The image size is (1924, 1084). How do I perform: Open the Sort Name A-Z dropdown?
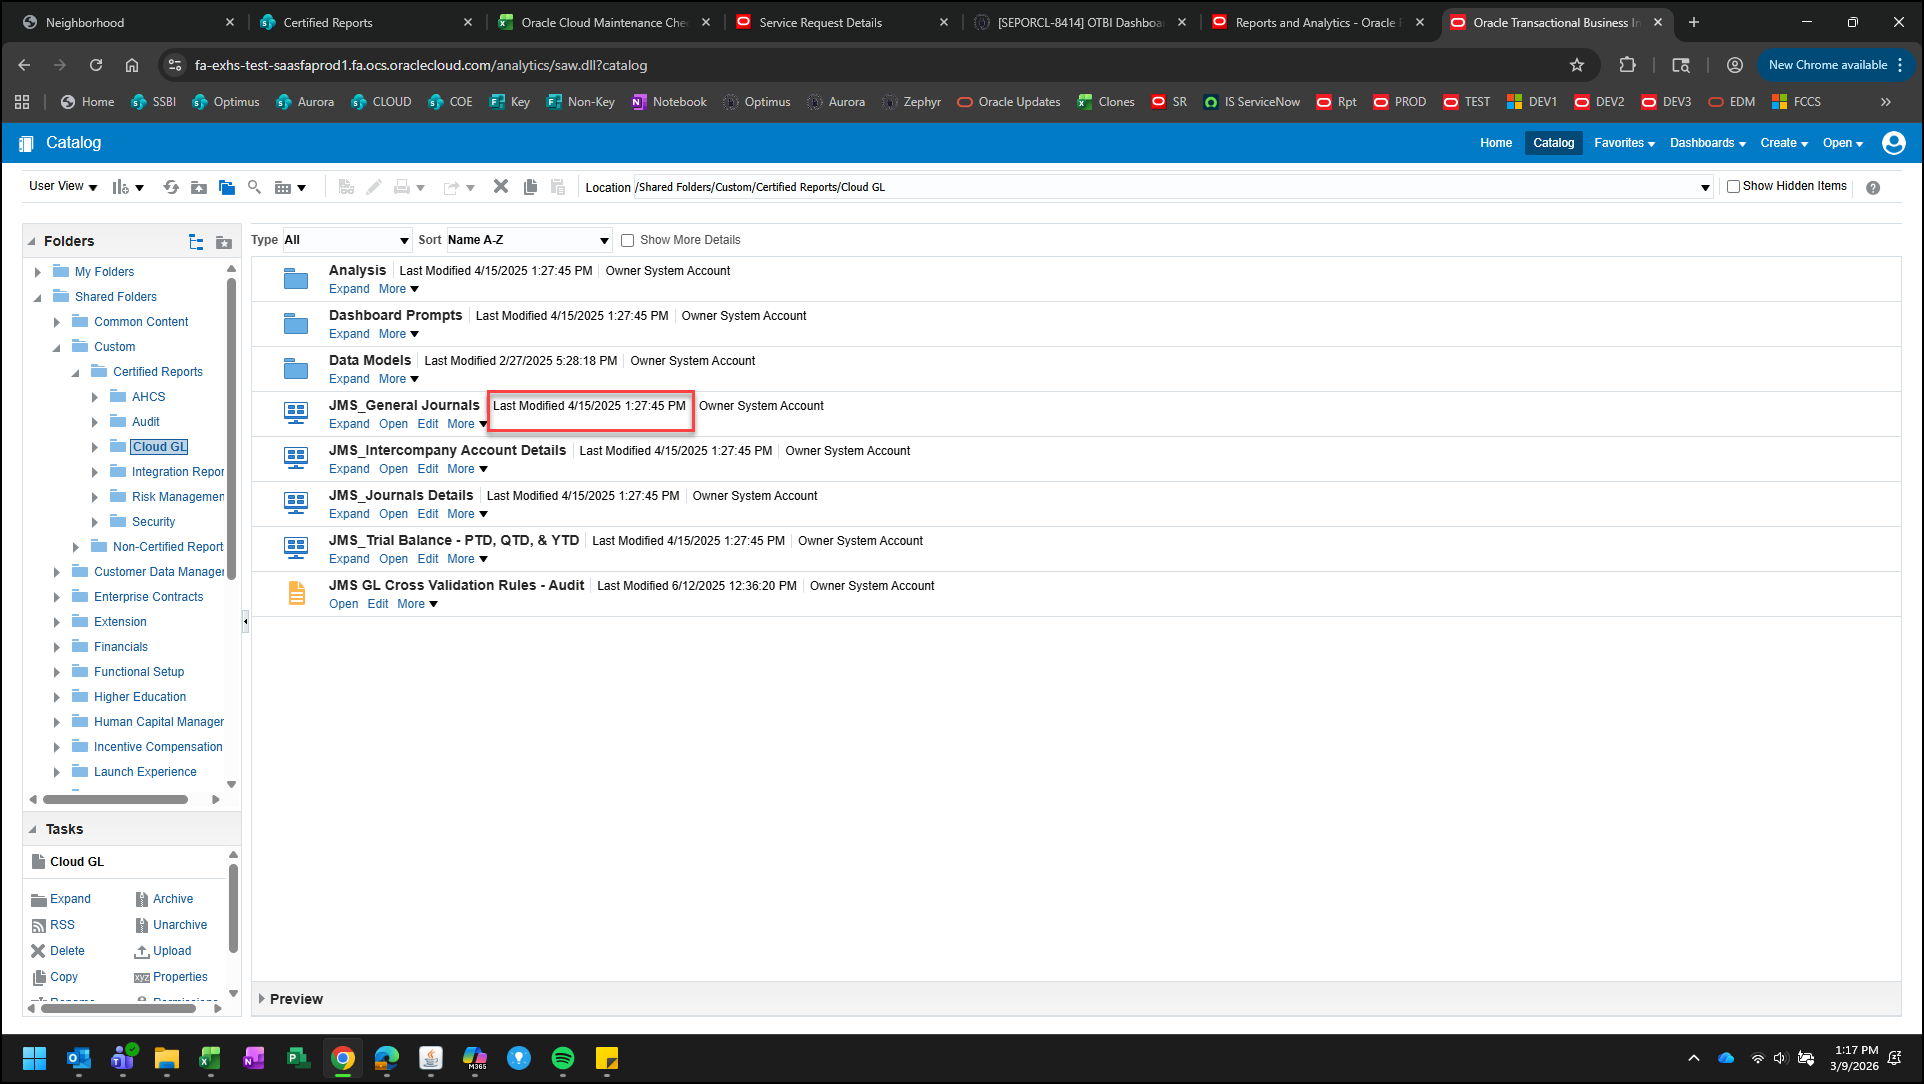[528, 240]
